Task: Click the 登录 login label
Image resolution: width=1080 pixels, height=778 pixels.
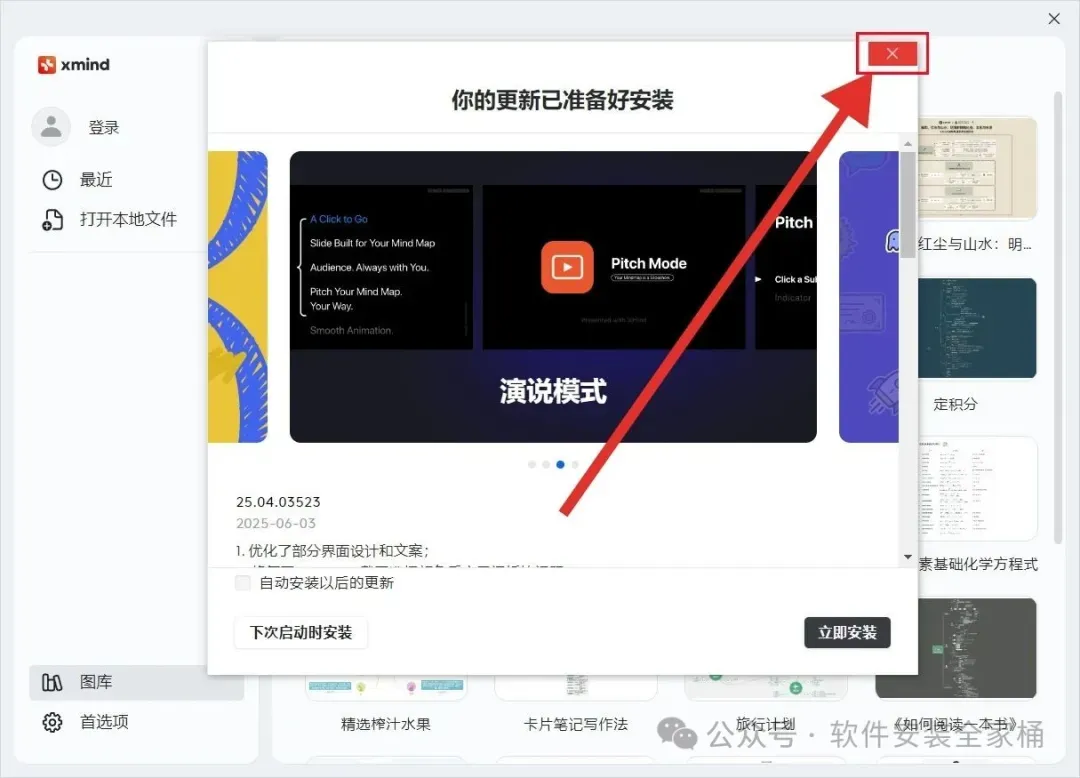Action: pos(104,127)
